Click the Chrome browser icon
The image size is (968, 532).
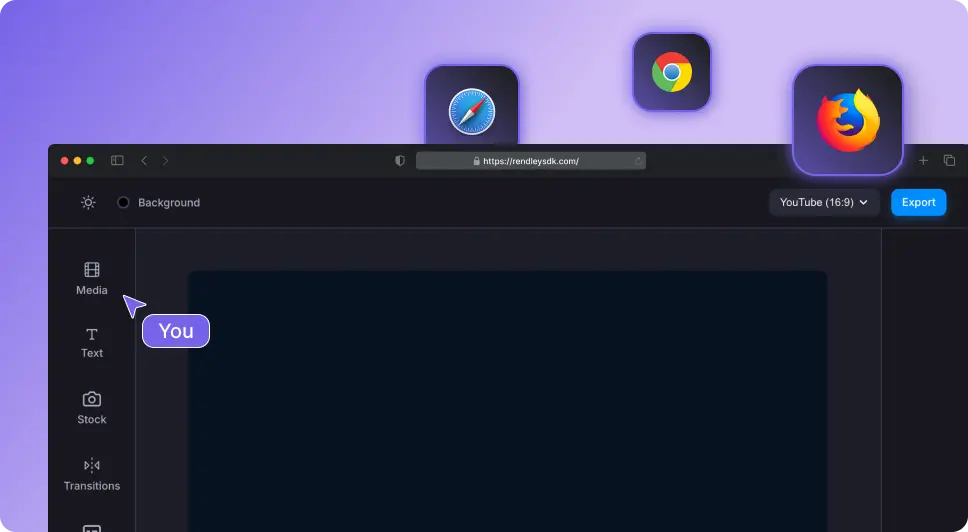coord(672,72)
